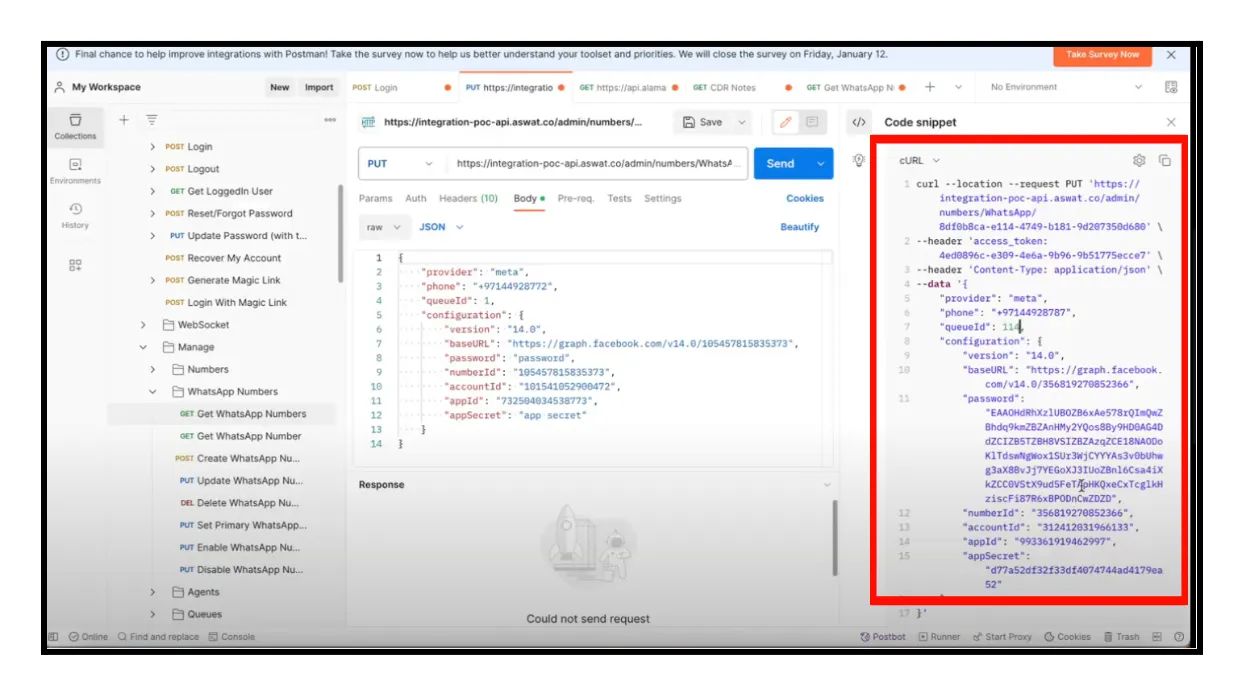Image resolution: width=1256 pixels, height=682 pixels.
Task: Open the Save options dropdown arrow
Action: 741,122
